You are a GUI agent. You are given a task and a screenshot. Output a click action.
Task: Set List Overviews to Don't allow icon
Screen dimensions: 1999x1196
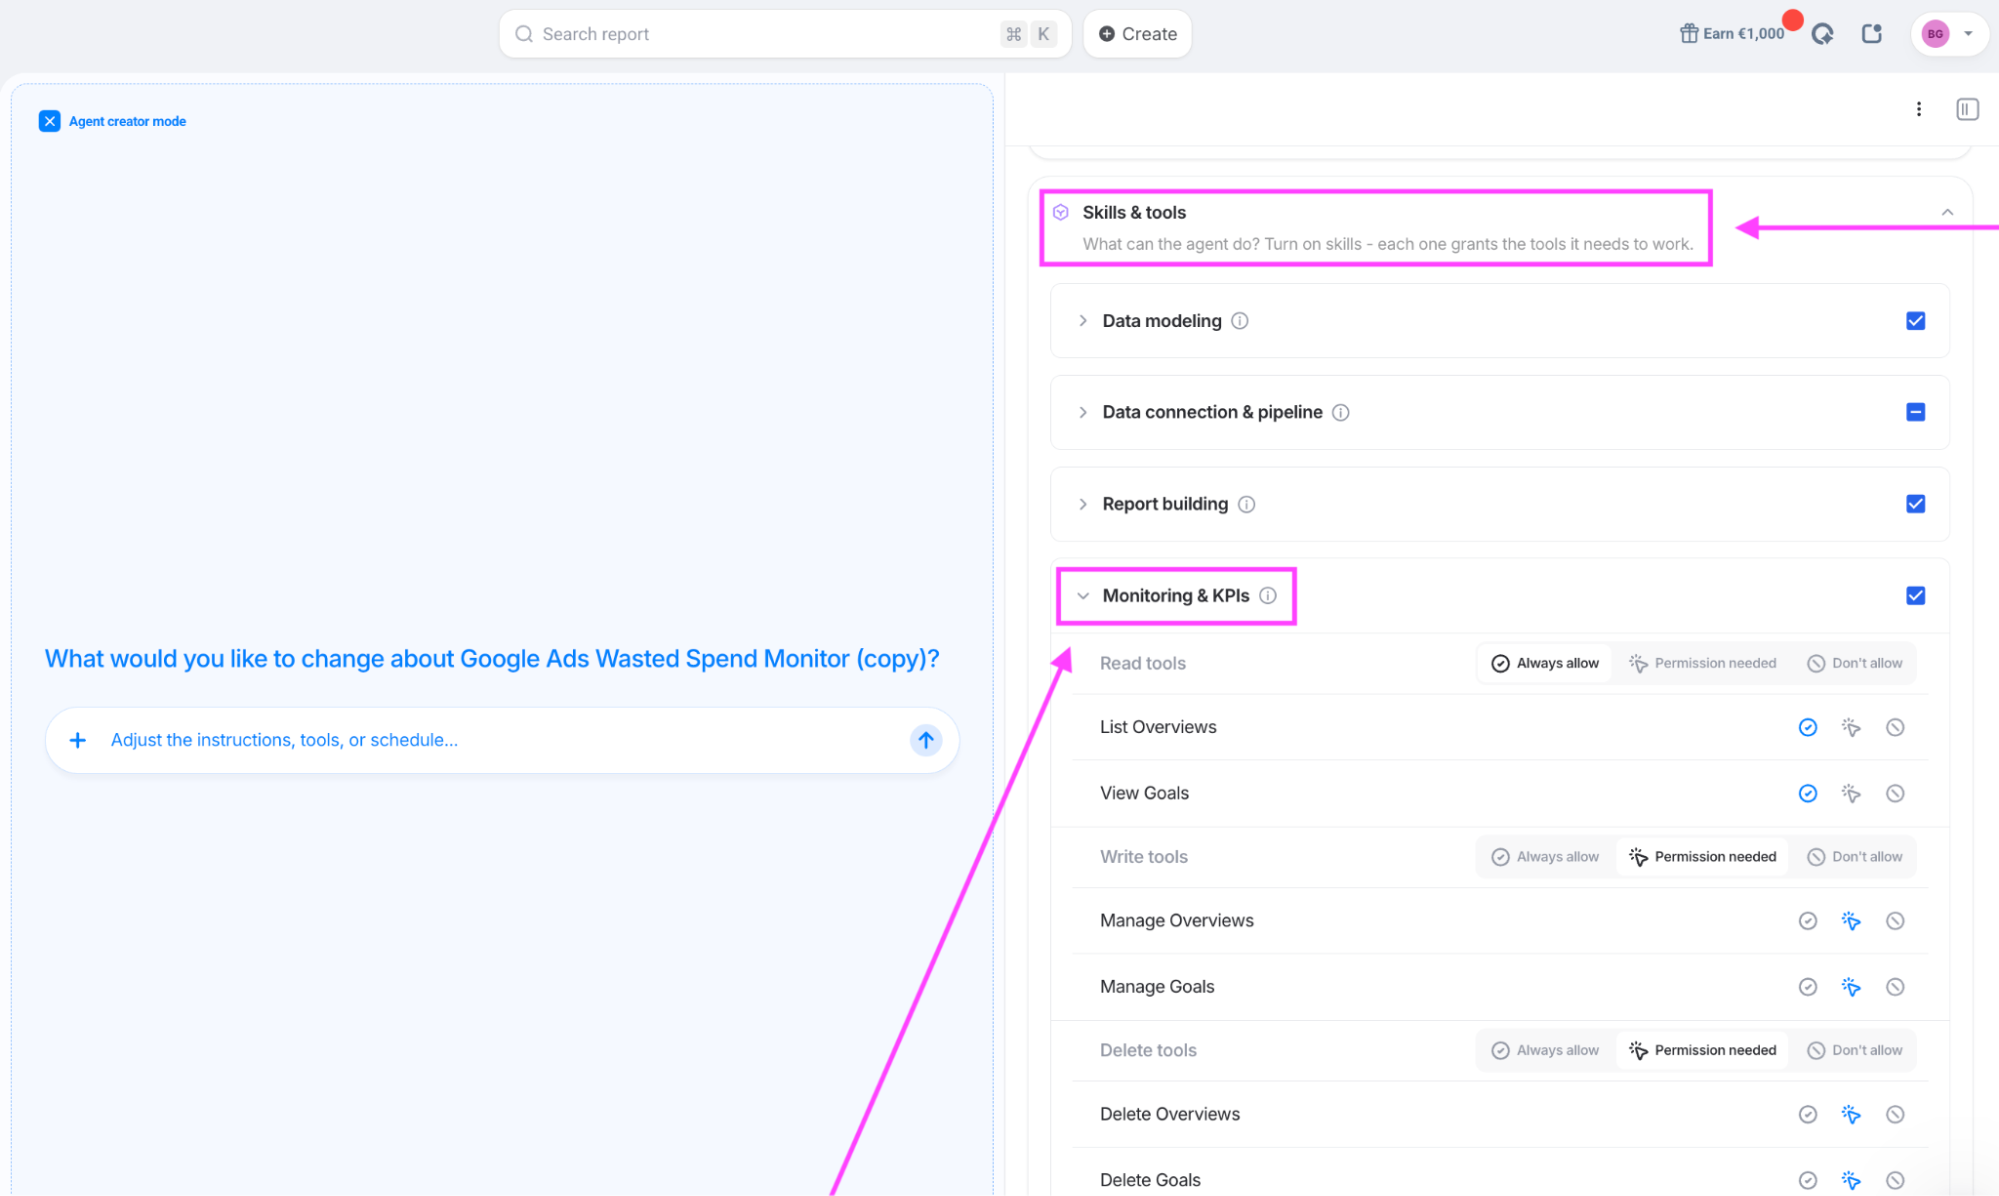tap(1895, 727)
